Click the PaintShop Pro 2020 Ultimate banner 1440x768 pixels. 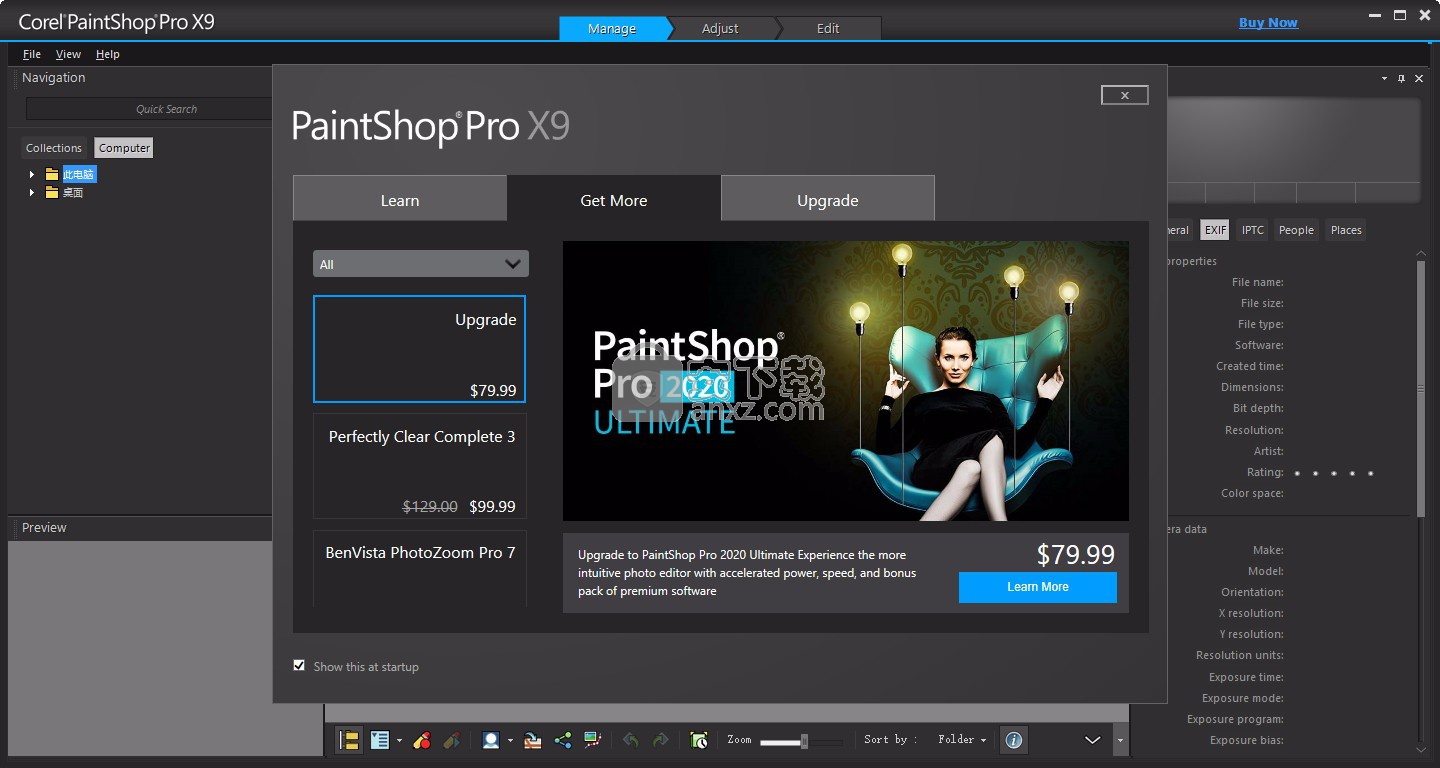846,381
